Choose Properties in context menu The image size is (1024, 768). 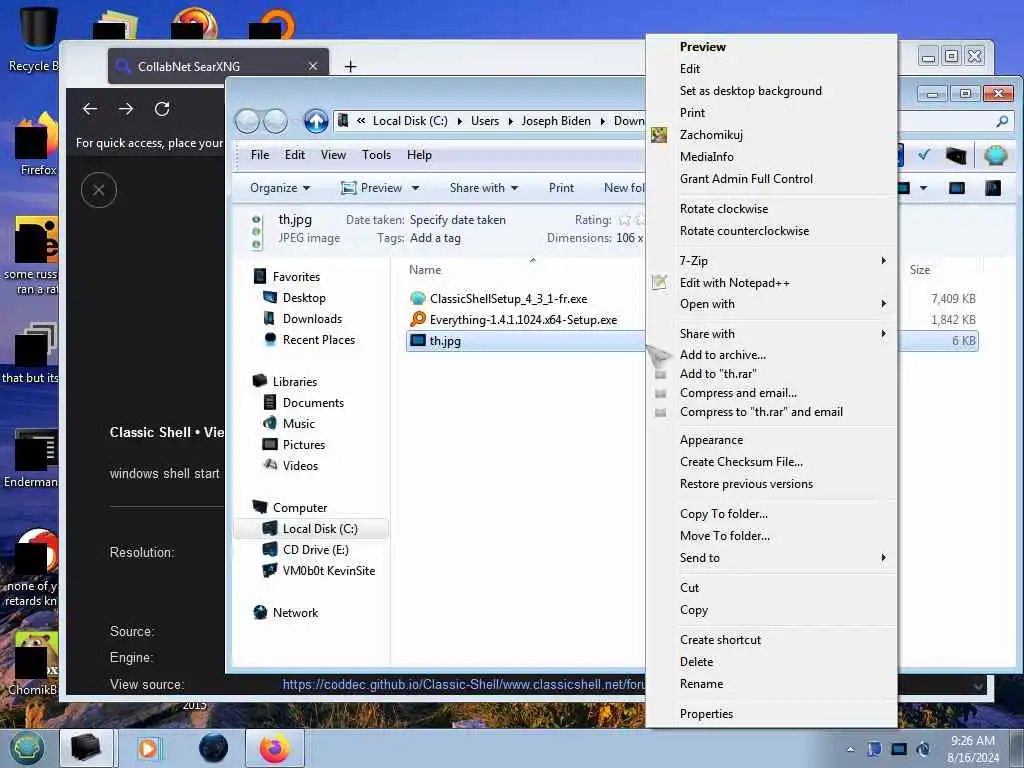tap(706, 714)
